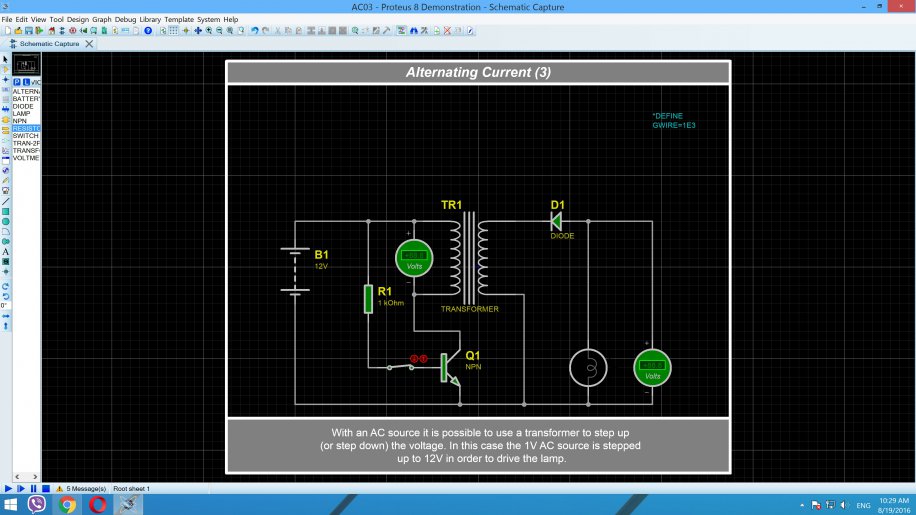Click the blue help question-mark icon

tap(149, 31)
